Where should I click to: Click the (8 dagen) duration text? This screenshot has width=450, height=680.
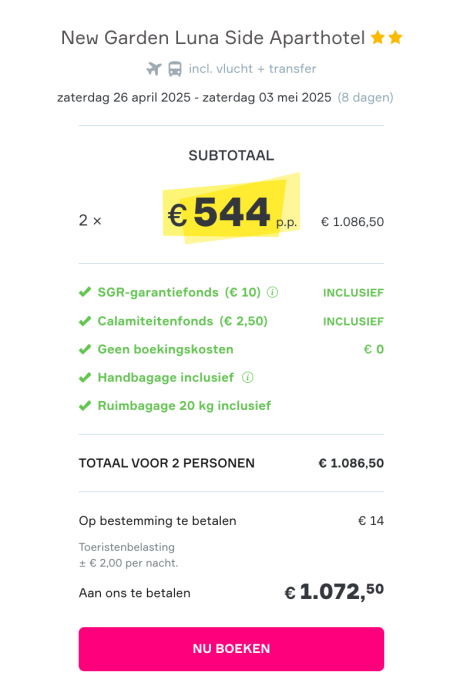click(365, 97)
